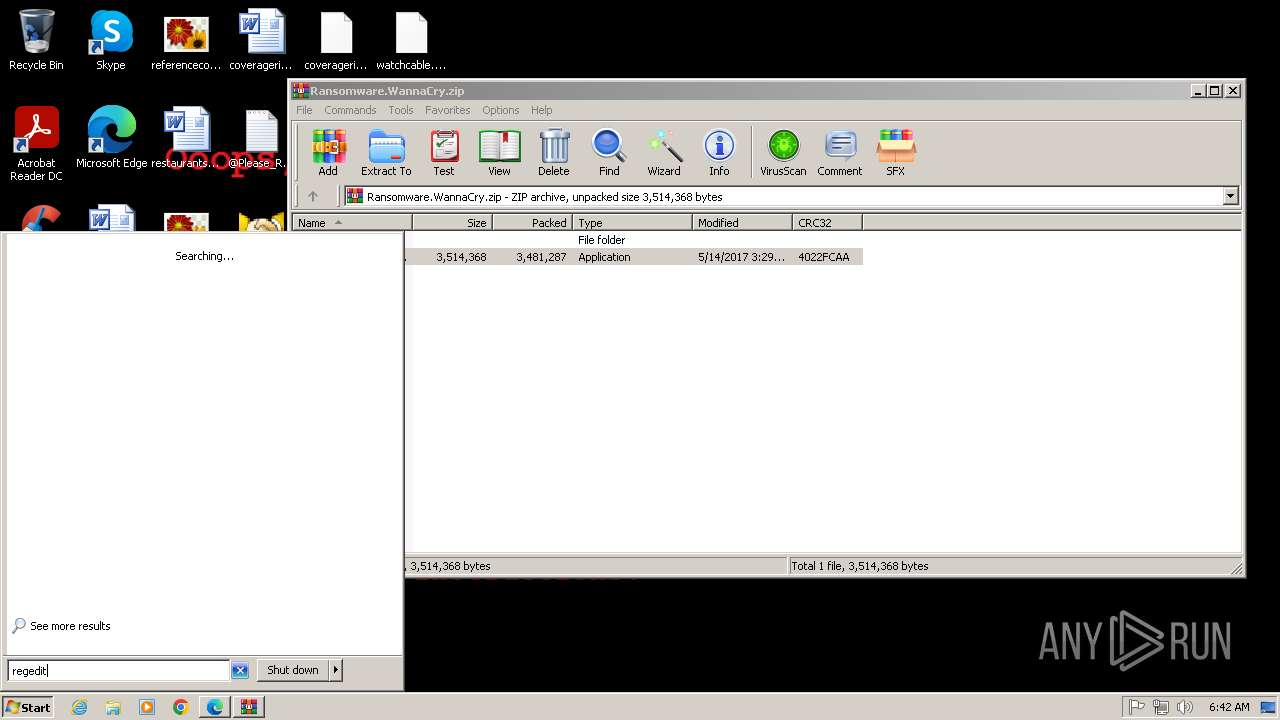The width and height of the screenshot is (1280, 720).
Task: Open the File menu
Action: (x=304, y=110)
